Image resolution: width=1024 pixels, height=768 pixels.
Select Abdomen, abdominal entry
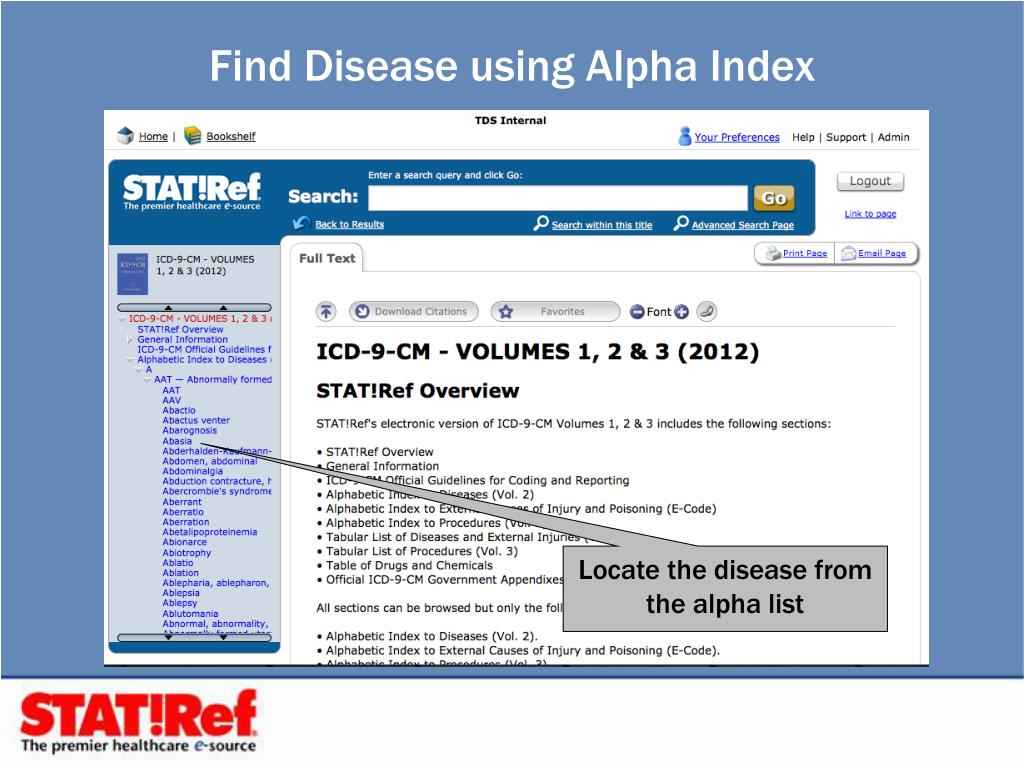(210, 461)
